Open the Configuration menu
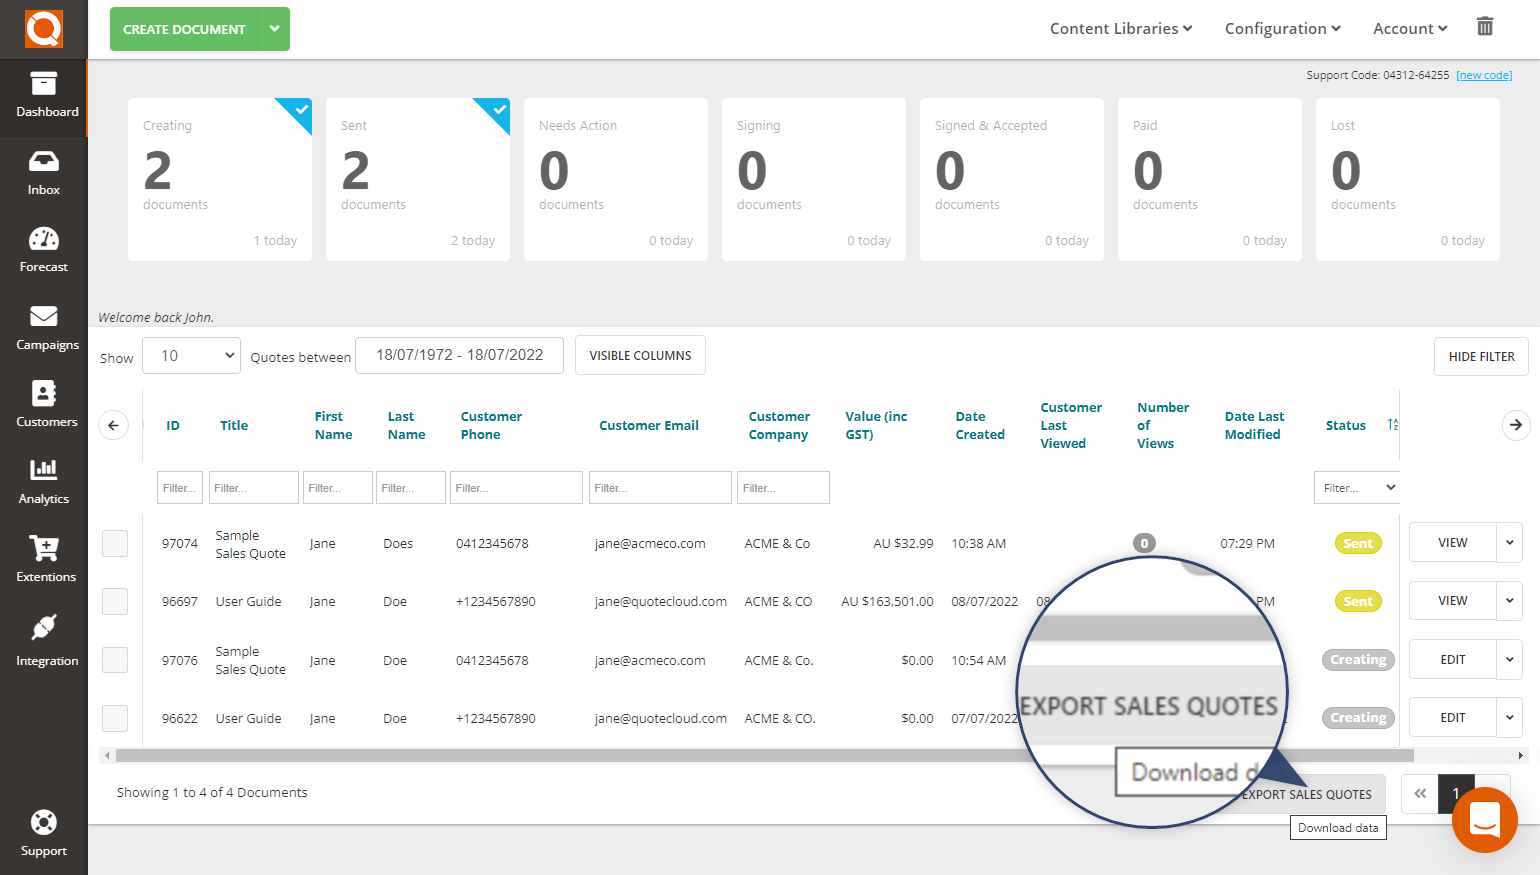 point(1282,28)
